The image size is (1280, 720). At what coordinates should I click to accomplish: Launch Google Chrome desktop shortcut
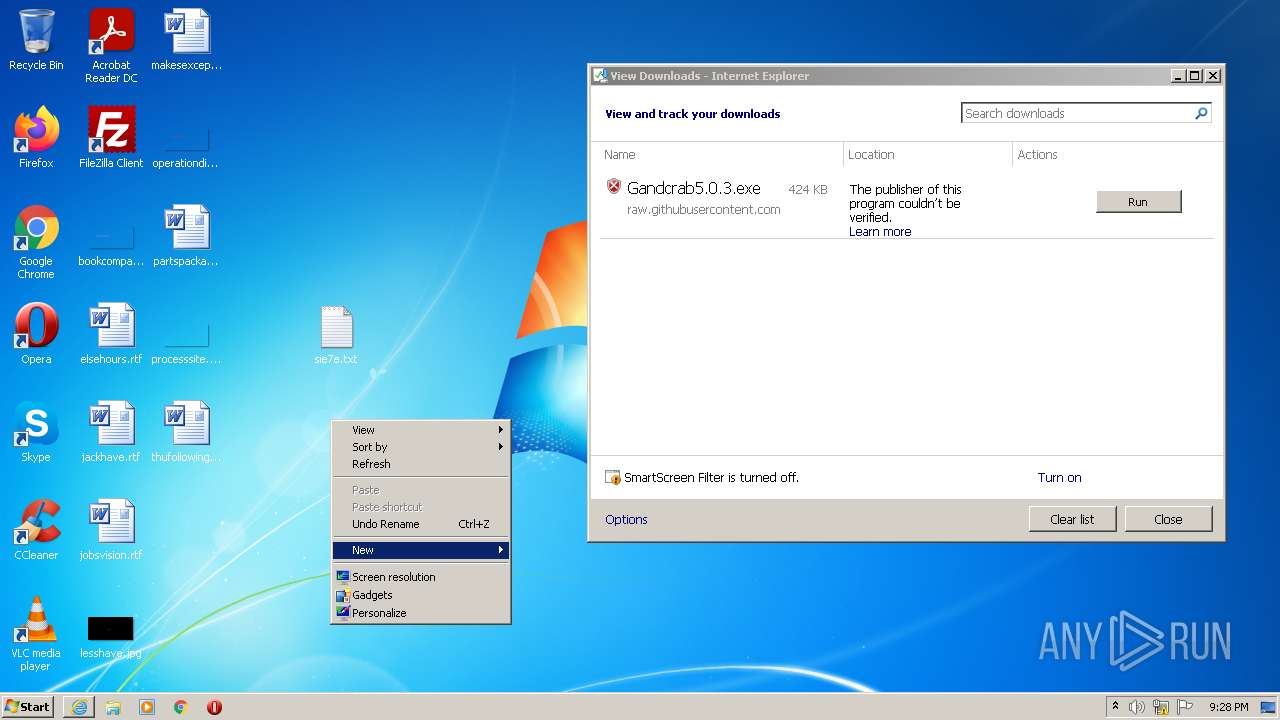click(36, 242)
